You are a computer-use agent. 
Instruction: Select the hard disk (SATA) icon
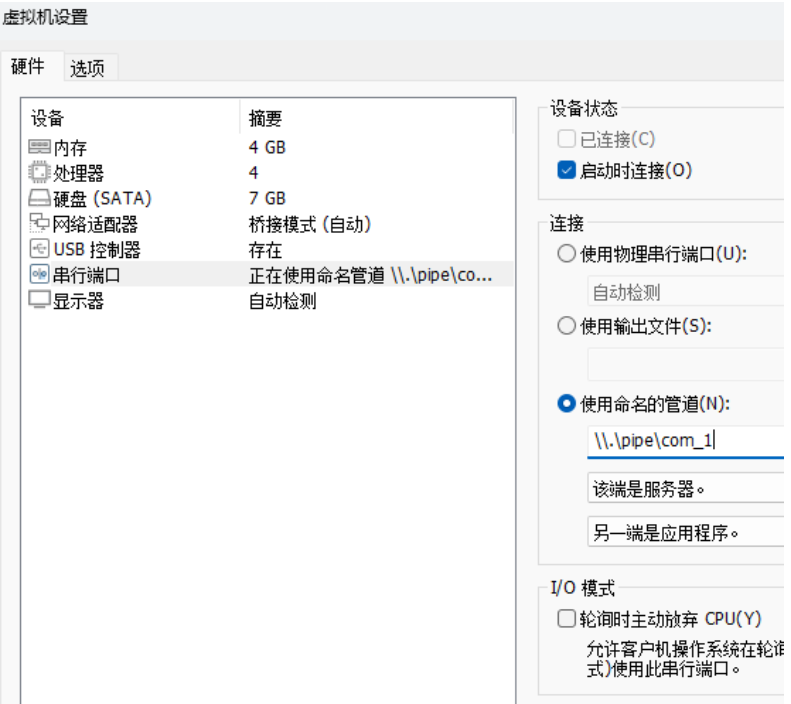[x=39, y=198]
